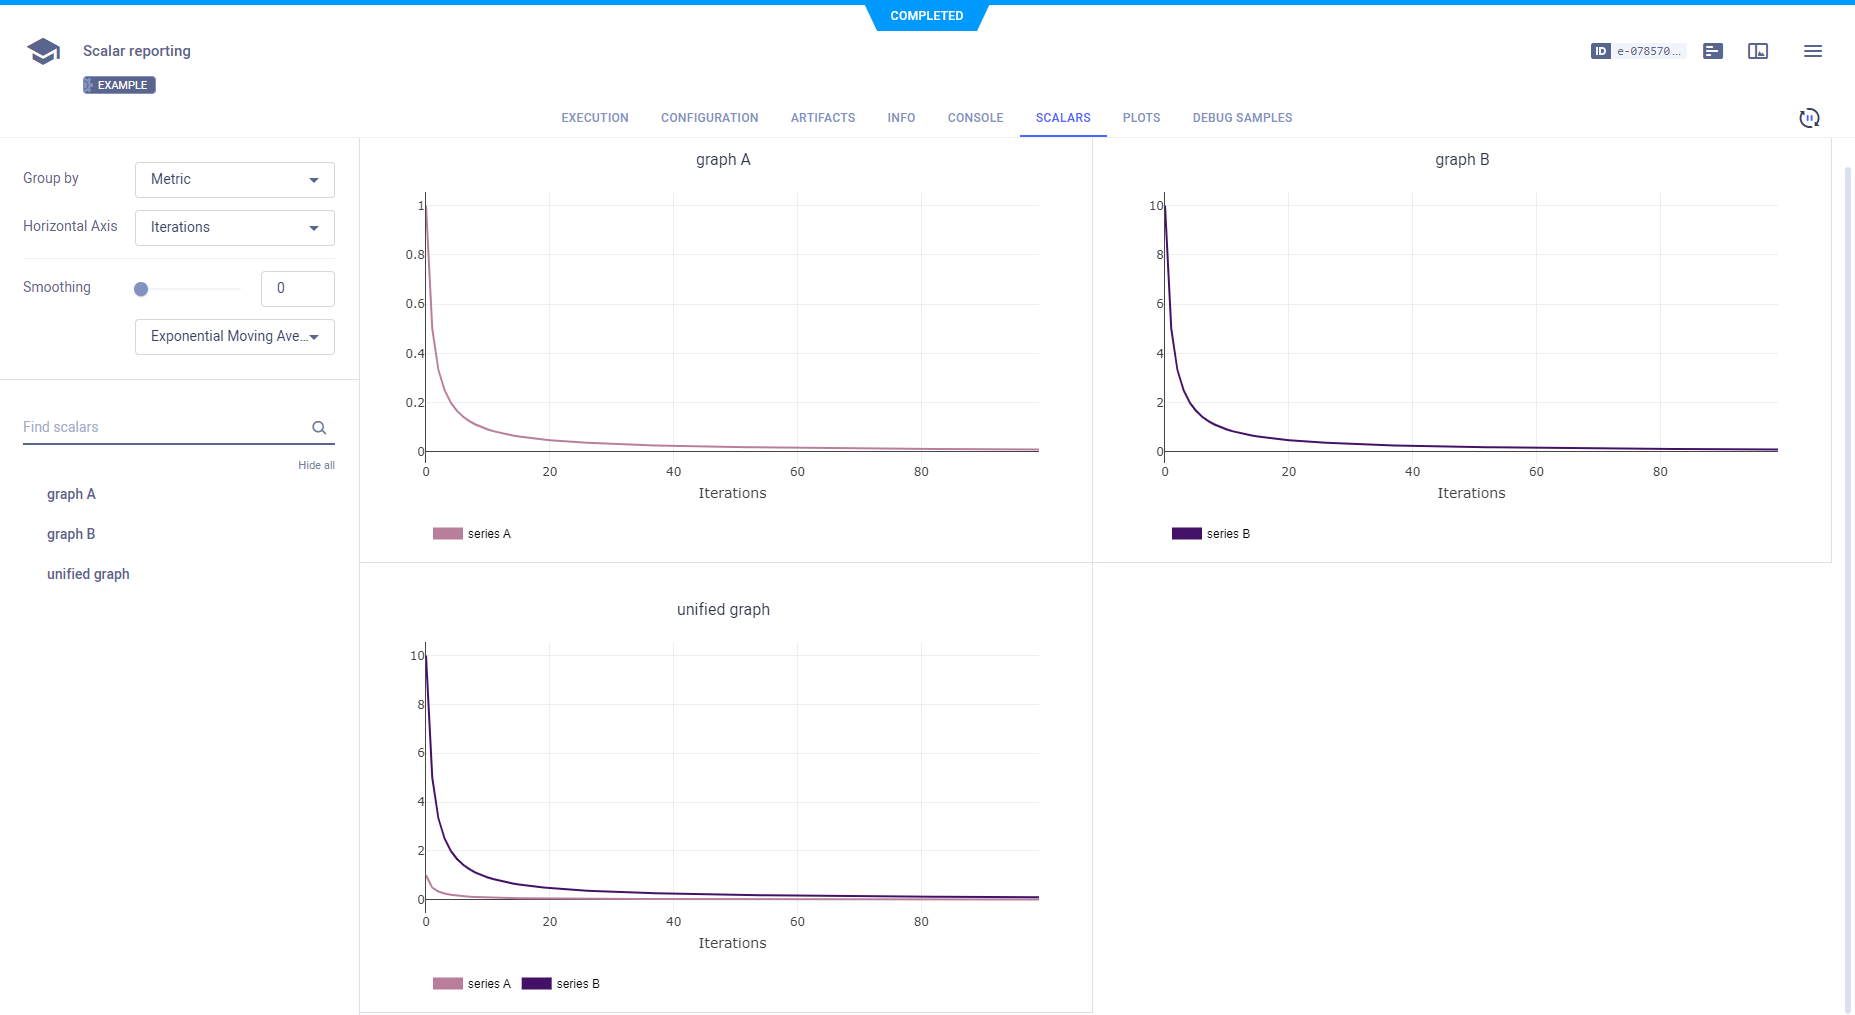1855x1015 pixels.
Task: Toggle series A in graph A legend
Action: click(x=472, y=534)
